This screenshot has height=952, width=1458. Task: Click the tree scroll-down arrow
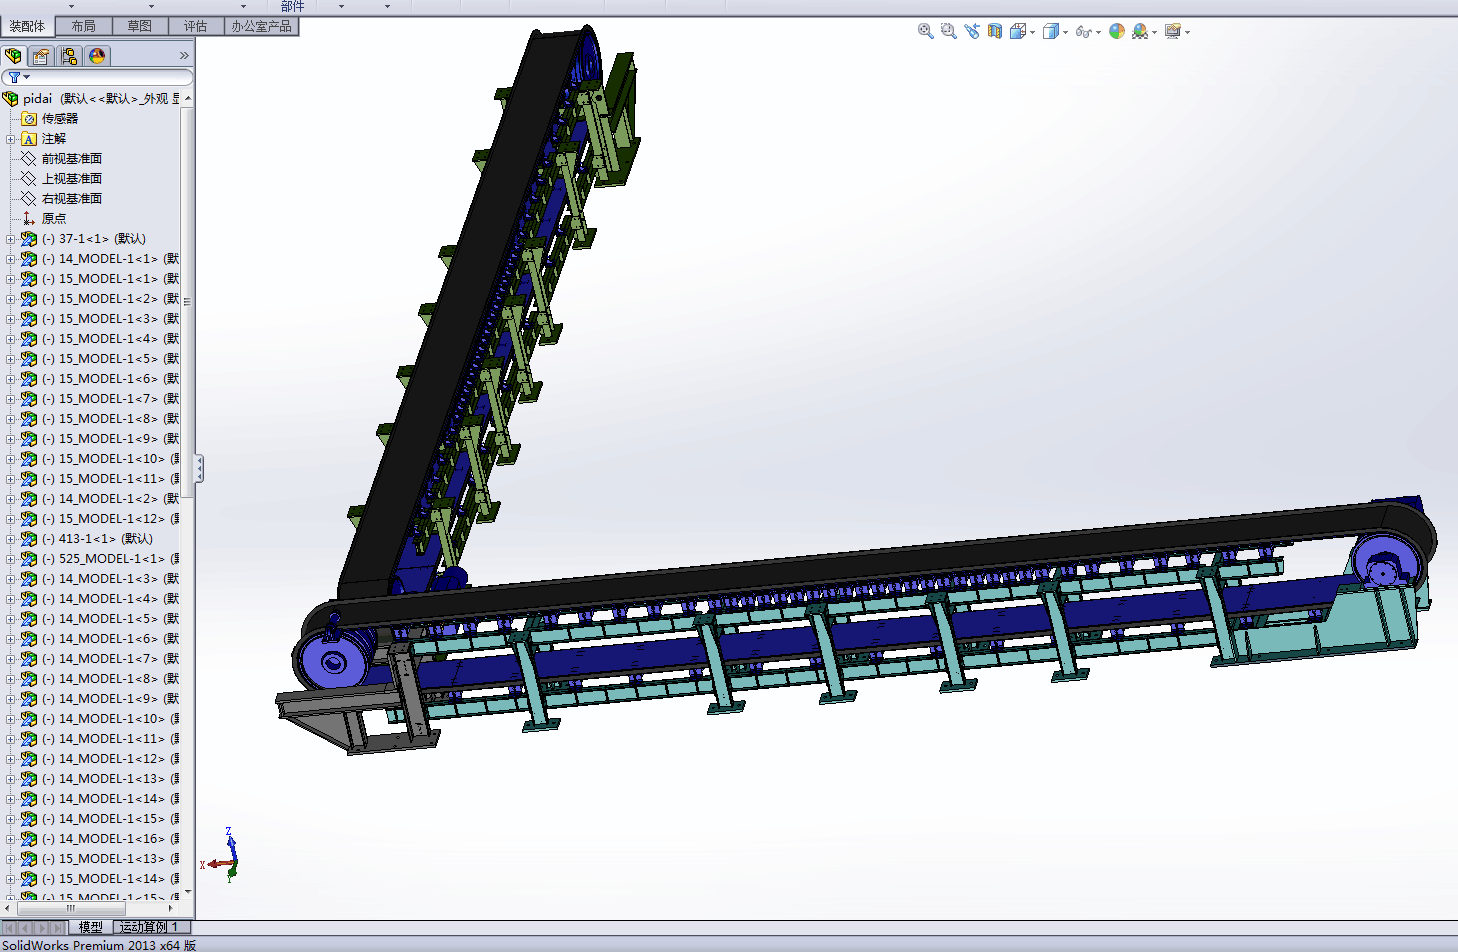tap(187, 892)
